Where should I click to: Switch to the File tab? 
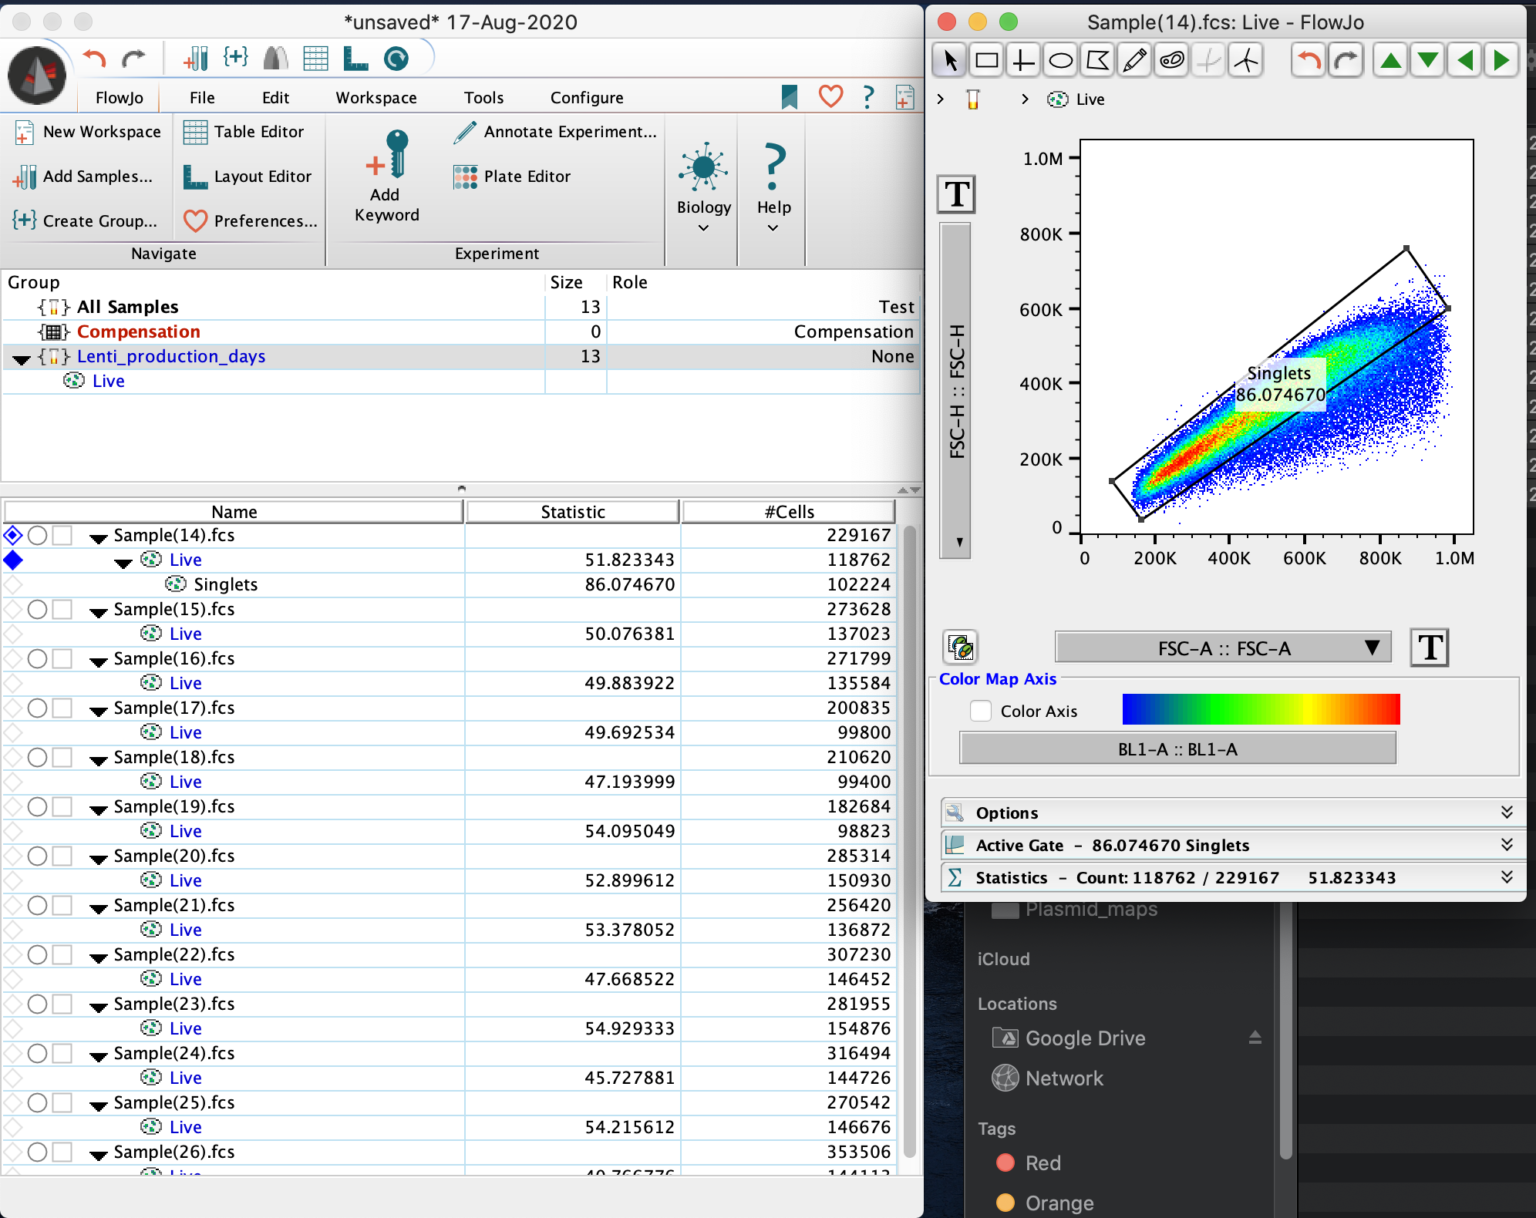pos(202,97)
